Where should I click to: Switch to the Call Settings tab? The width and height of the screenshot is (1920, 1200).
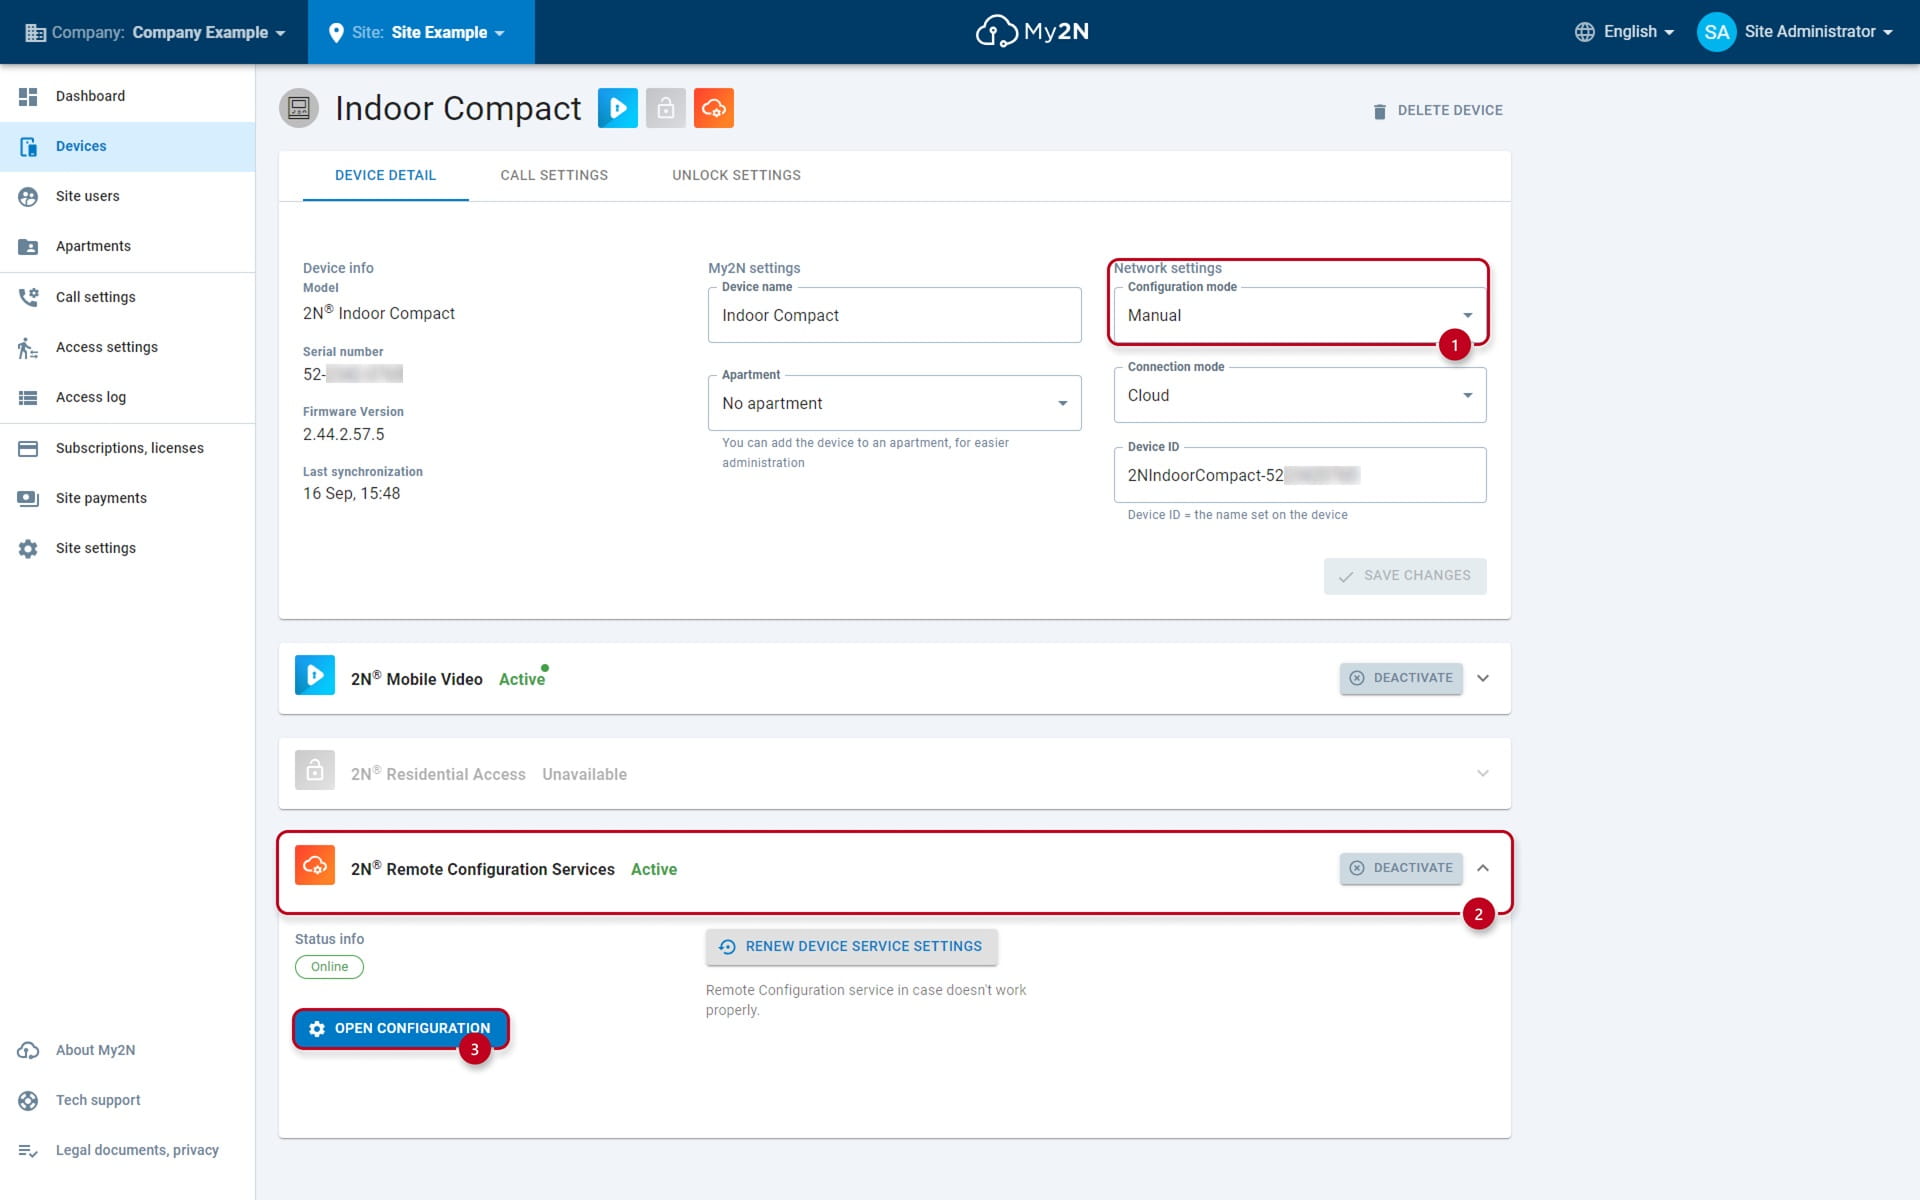click(554, 176)
